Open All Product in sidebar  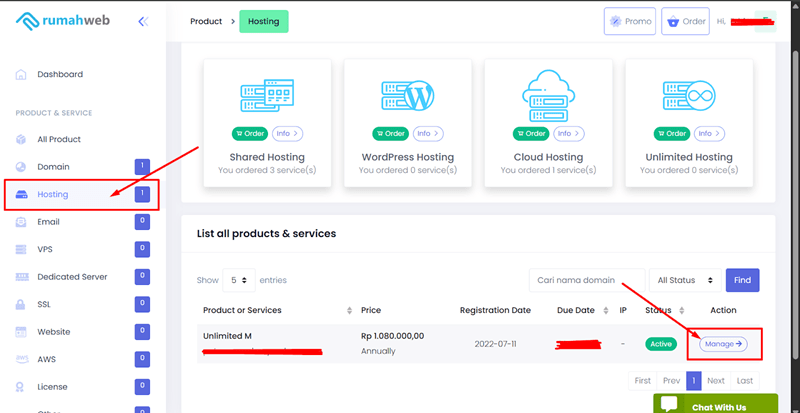(59, 139)
